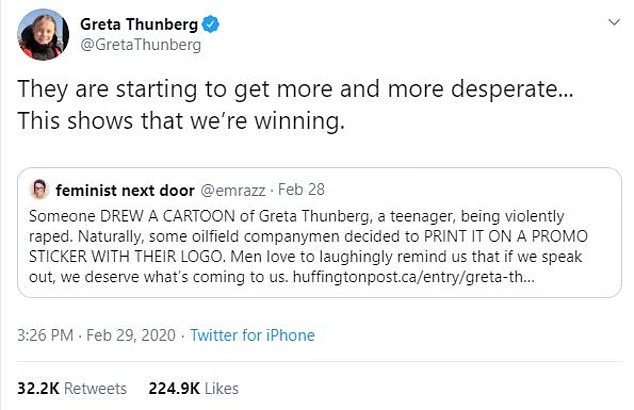Image resolution: width=634 pixels, height=410 pixels.
Task: View the 32.2K Retweets list
Action: pyautogui.click(x=72, y=387)
